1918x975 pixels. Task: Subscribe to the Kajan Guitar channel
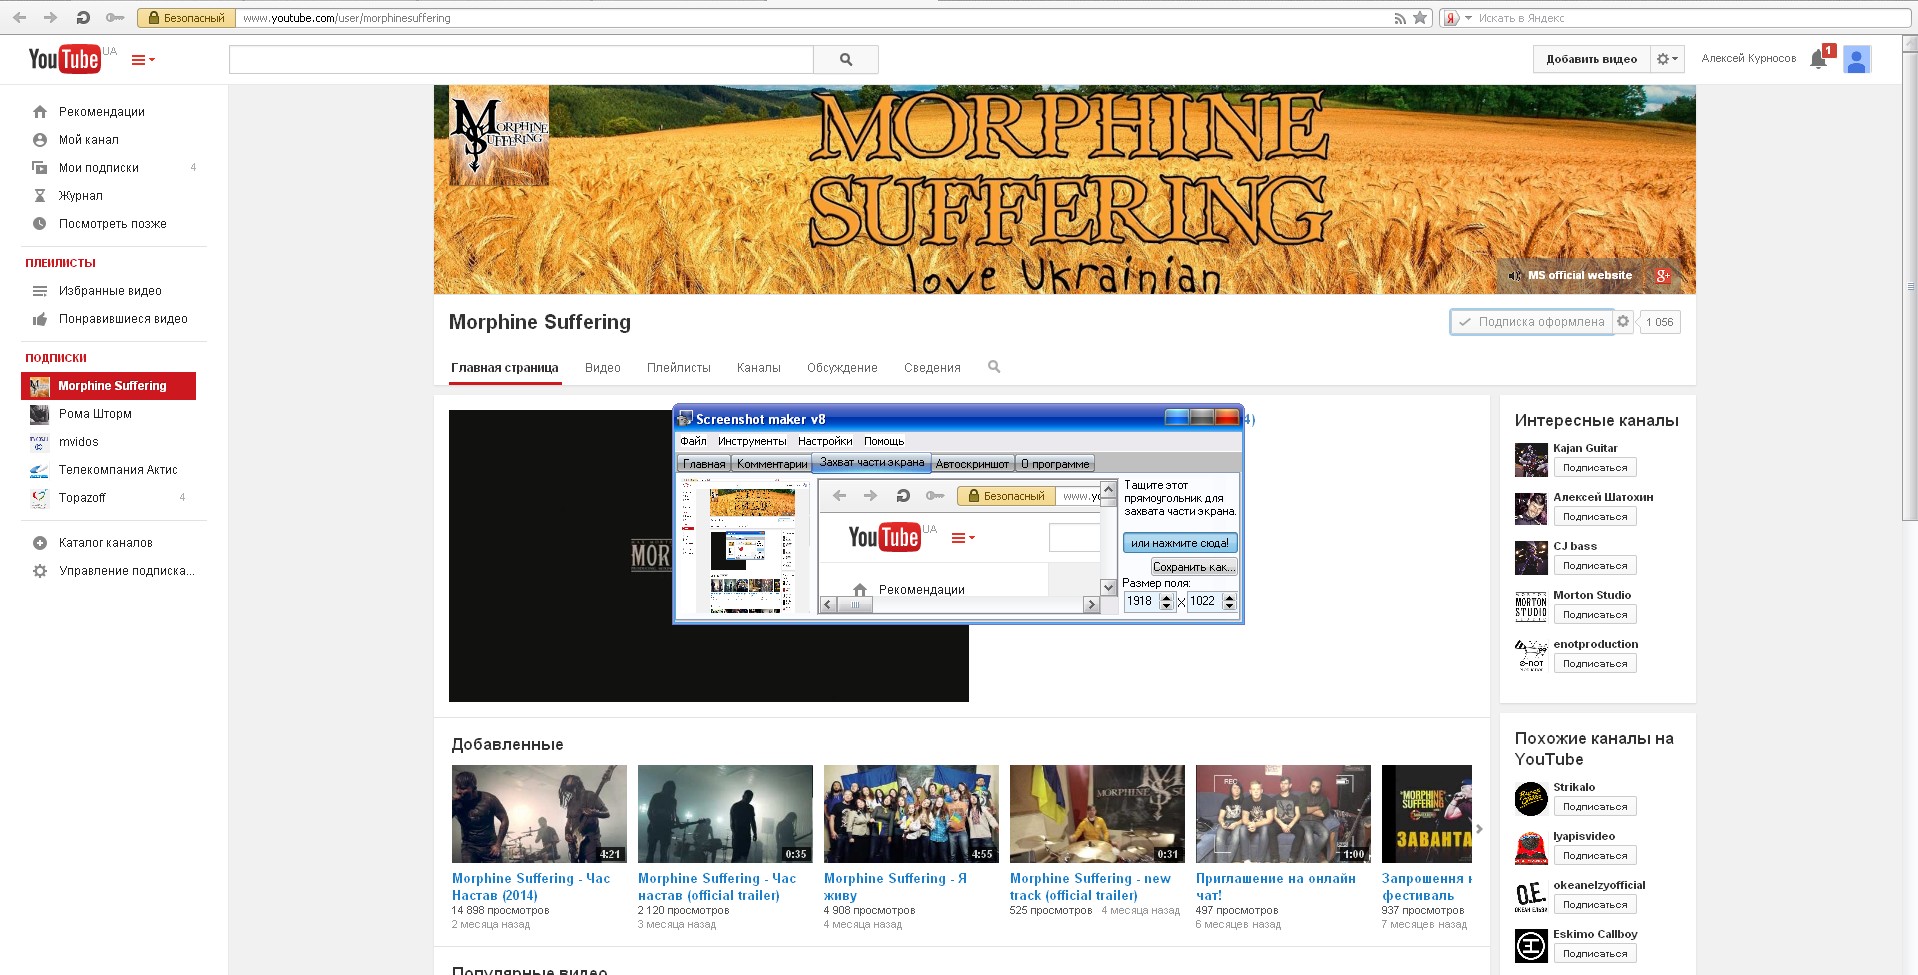(x=1595, y=468)
